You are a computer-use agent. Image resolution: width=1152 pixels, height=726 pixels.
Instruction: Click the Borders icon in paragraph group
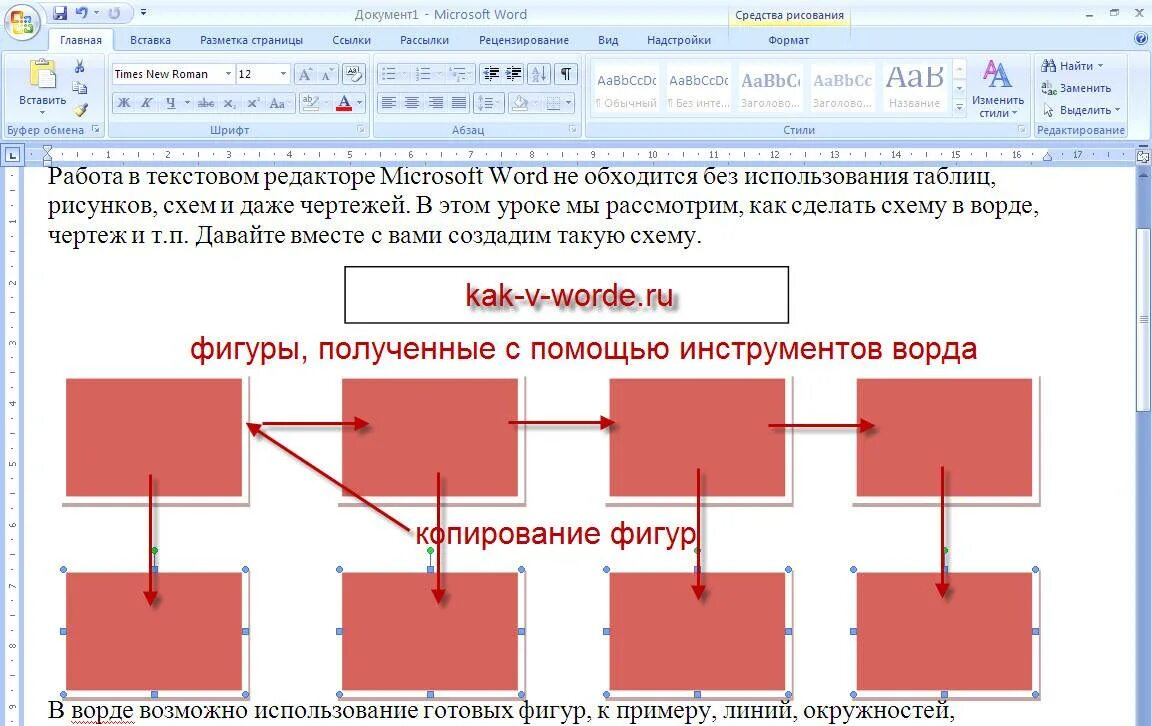553,103
